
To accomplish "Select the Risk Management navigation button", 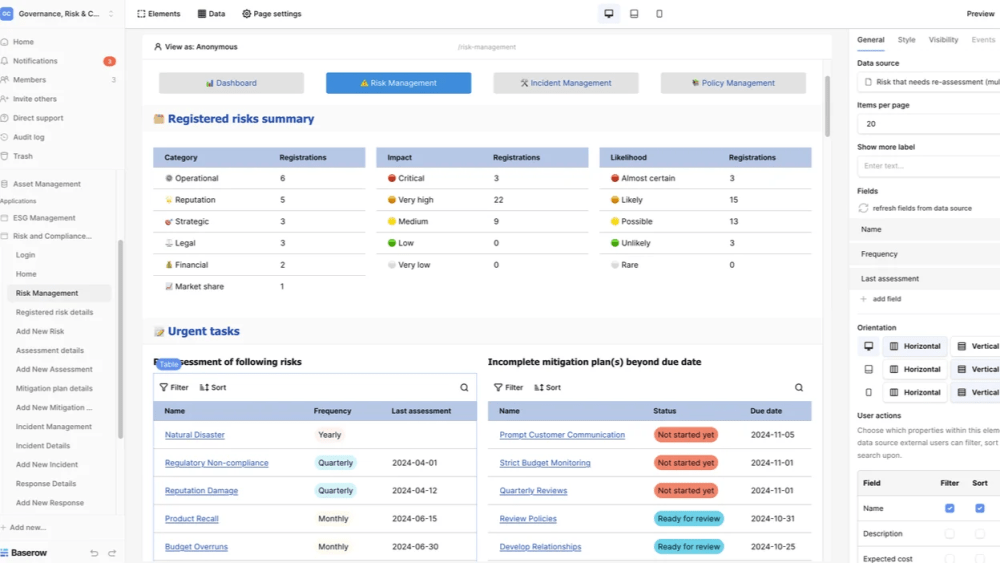I will 399,83.
